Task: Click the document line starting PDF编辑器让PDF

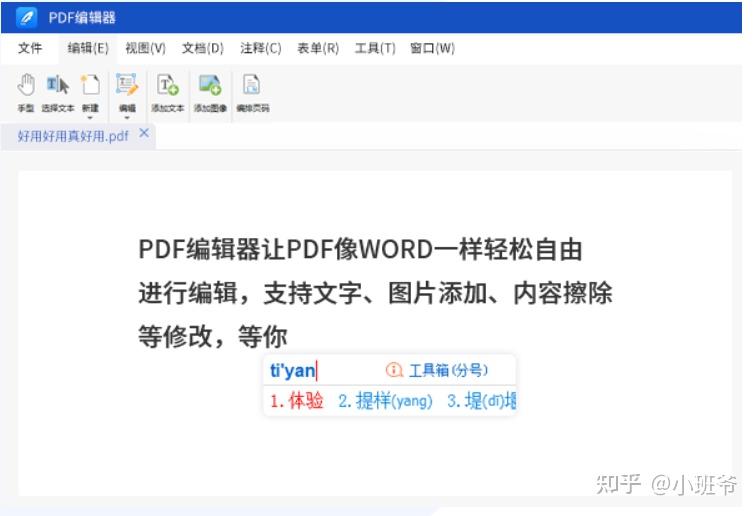Action: (x=361, y=249)
